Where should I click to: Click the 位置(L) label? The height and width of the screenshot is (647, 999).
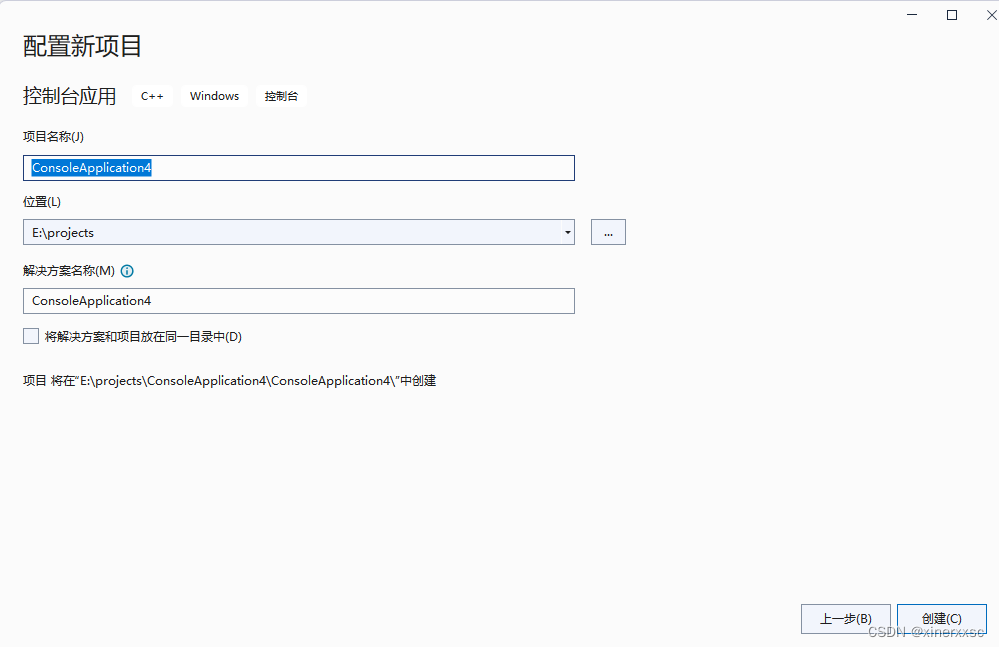pyautogui.click(x=41, y=201)
